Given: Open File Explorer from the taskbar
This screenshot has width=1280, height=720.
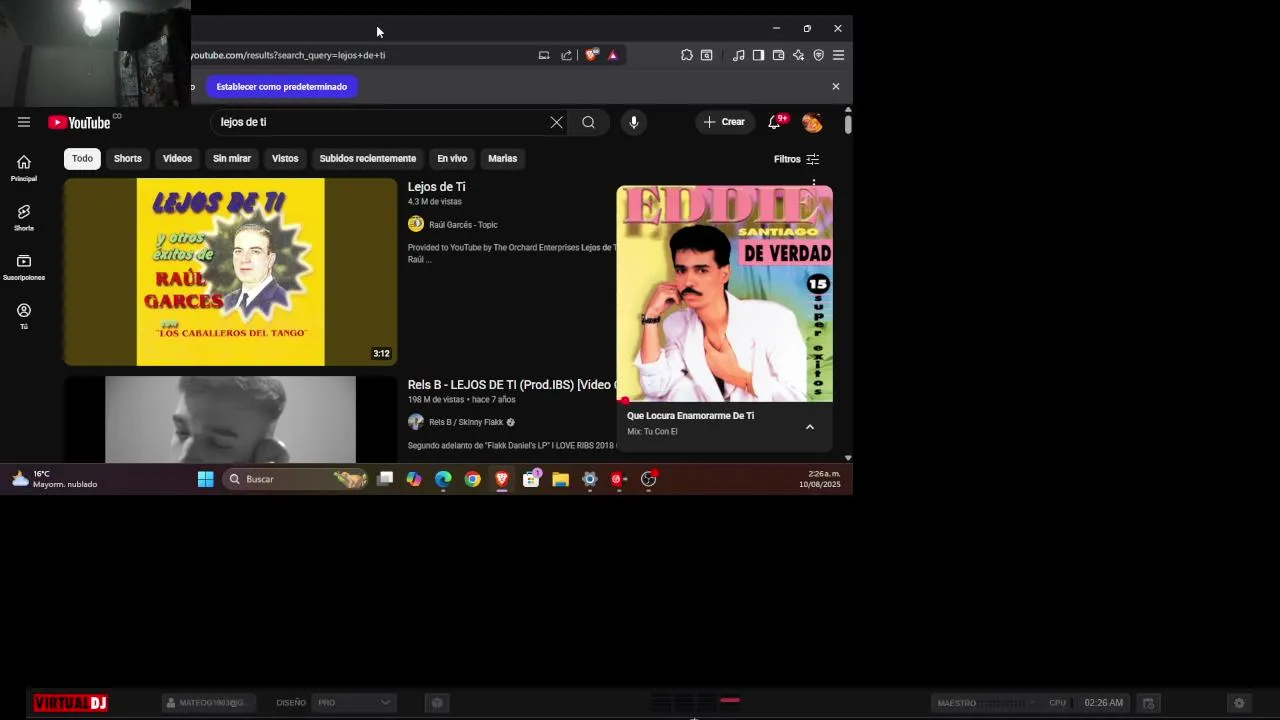Looking at the screenshot, I should [560, 479].
